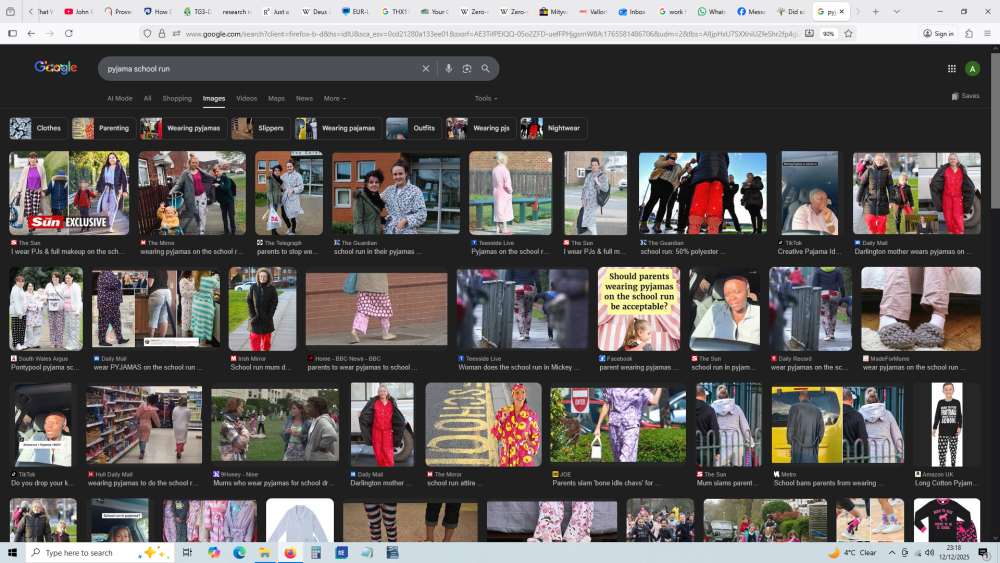Switch to the Shopping search tab

click(177, 99)
